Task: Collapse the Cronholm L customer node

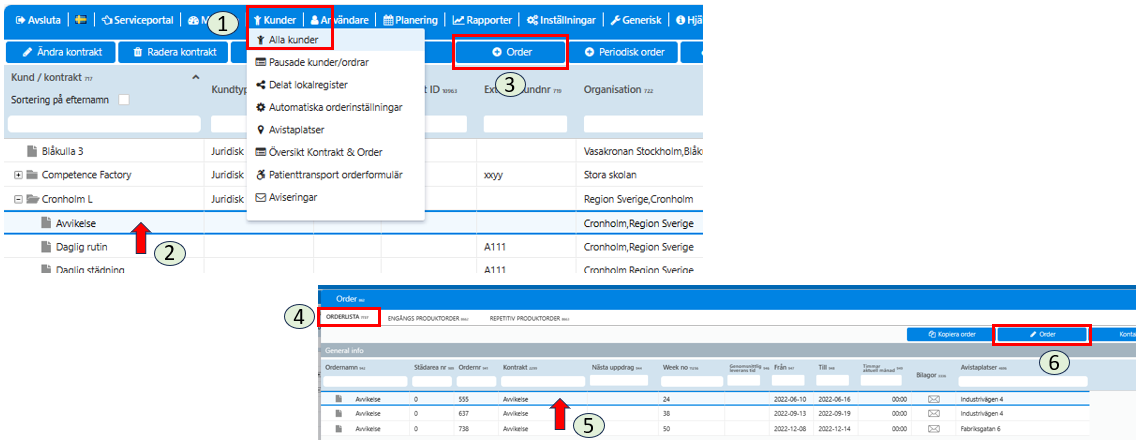Action: pos(18,199)
